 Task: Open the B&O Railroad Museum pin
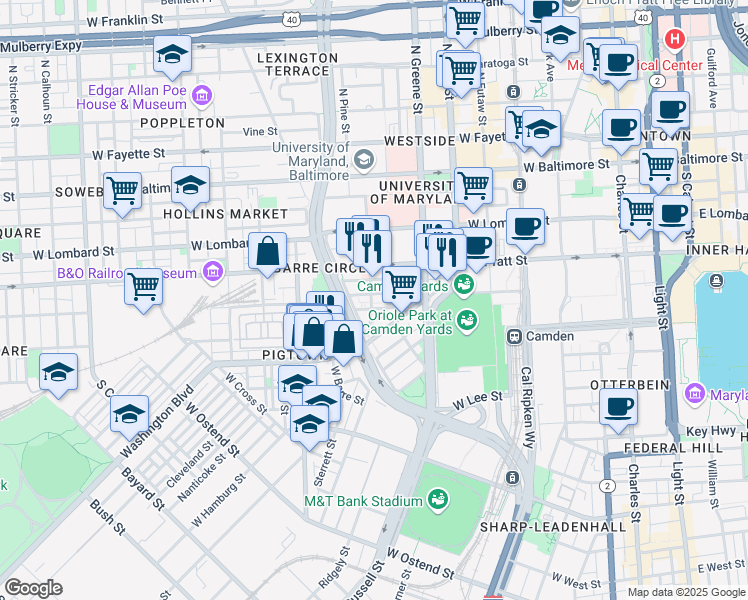point(213,272)
